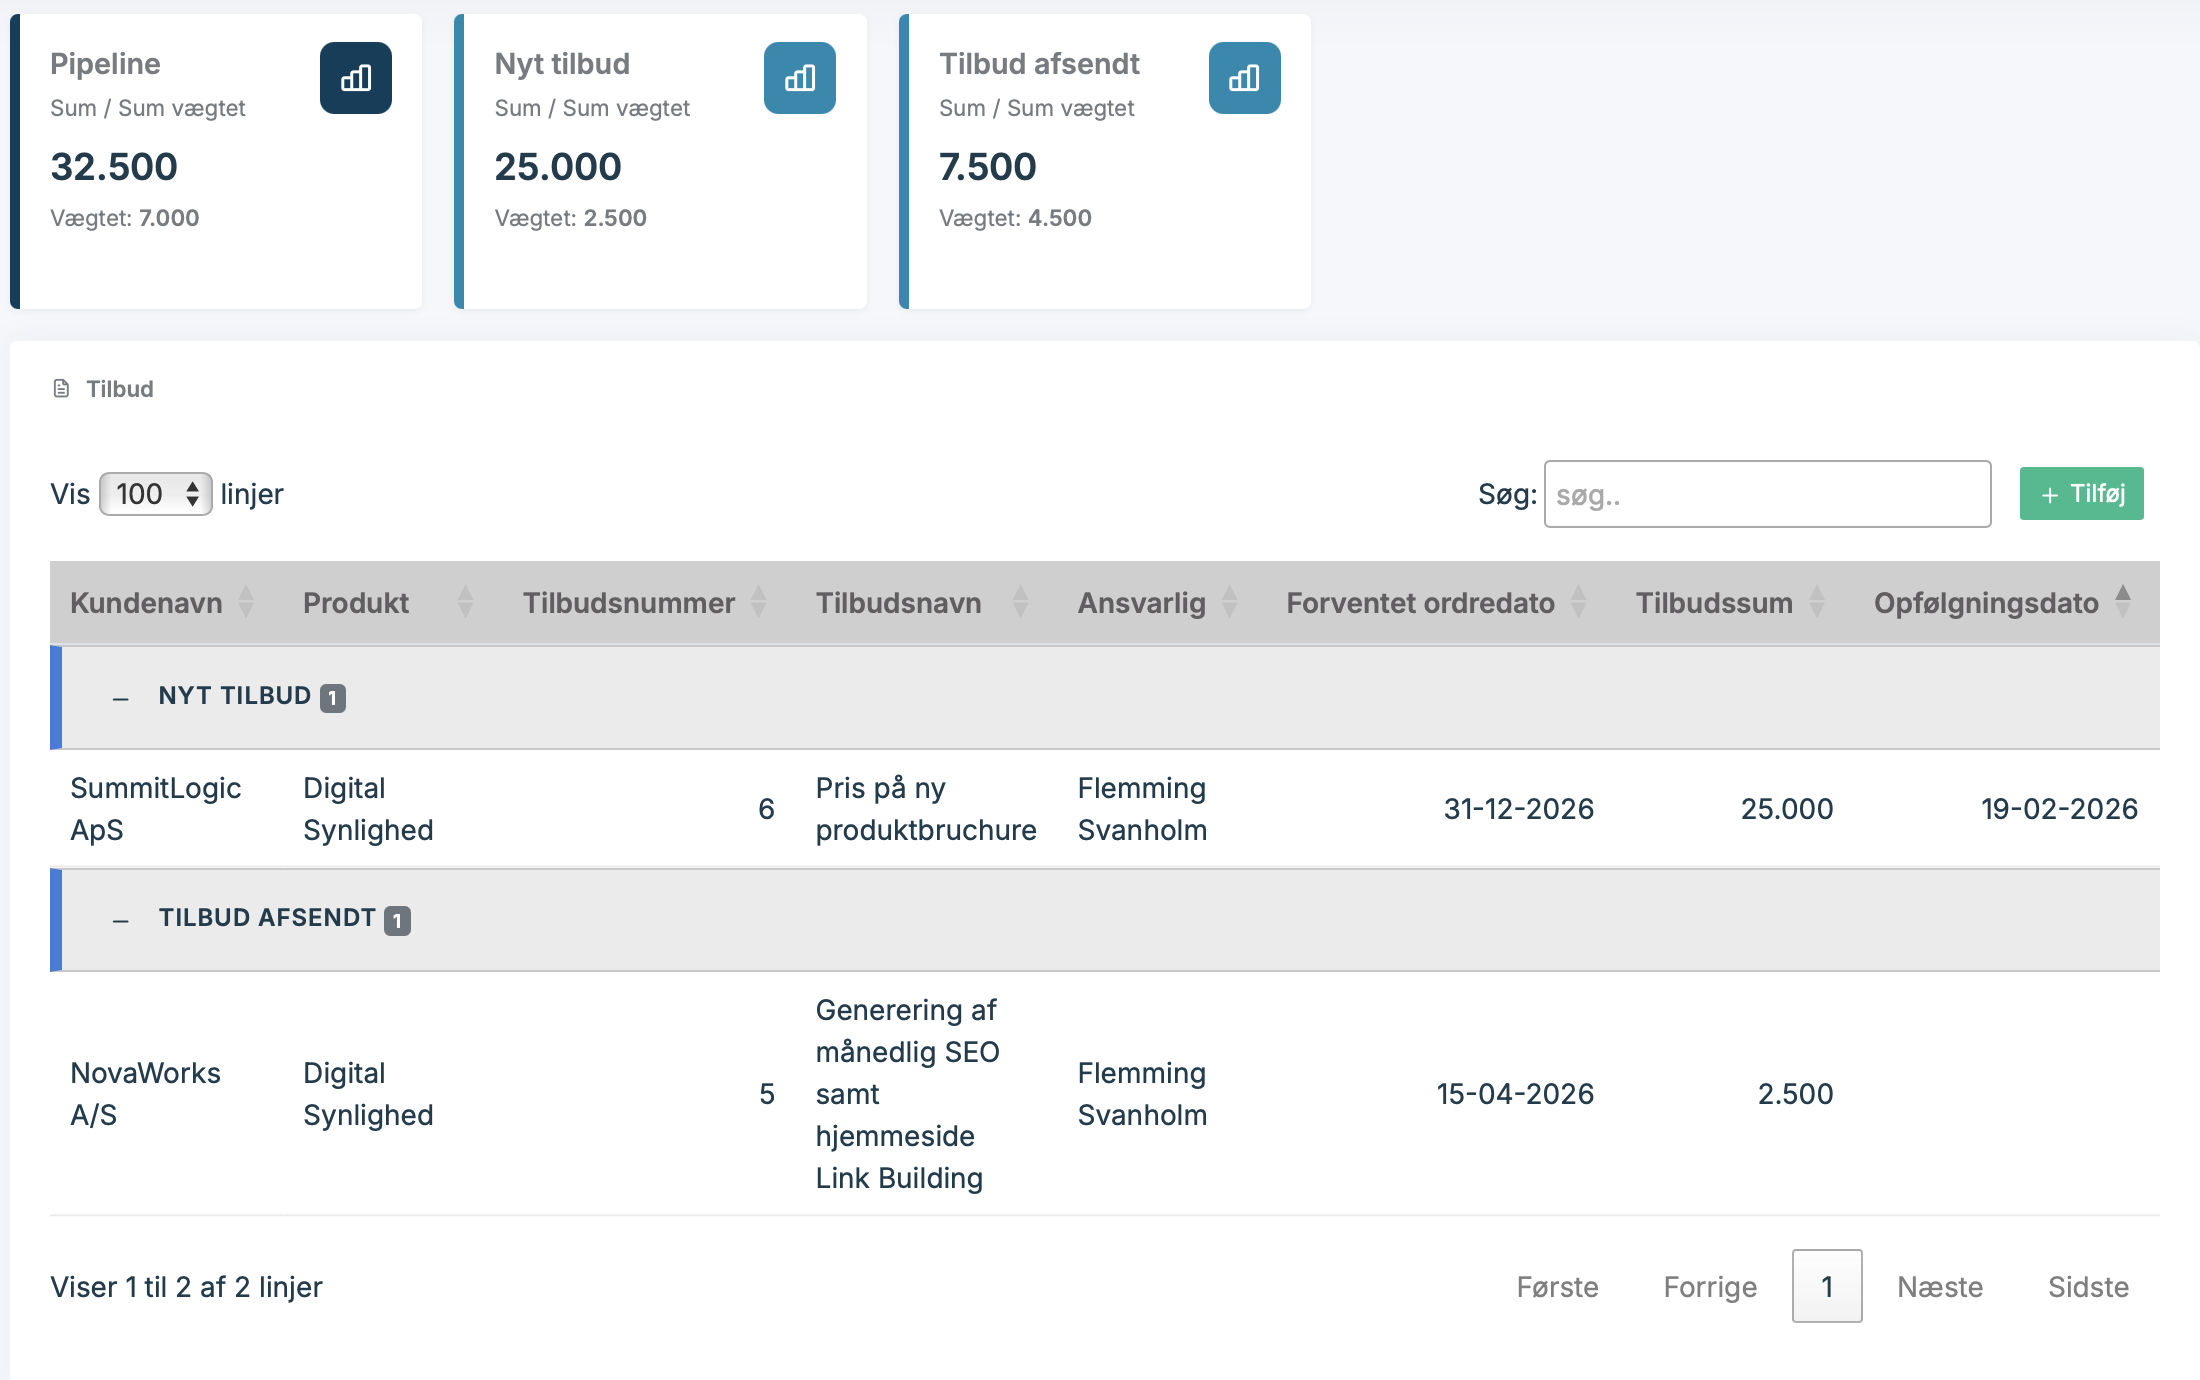Collapse the NYT TILBUD group
The width and height of the screenshot is (2200, 1380).
121,698
